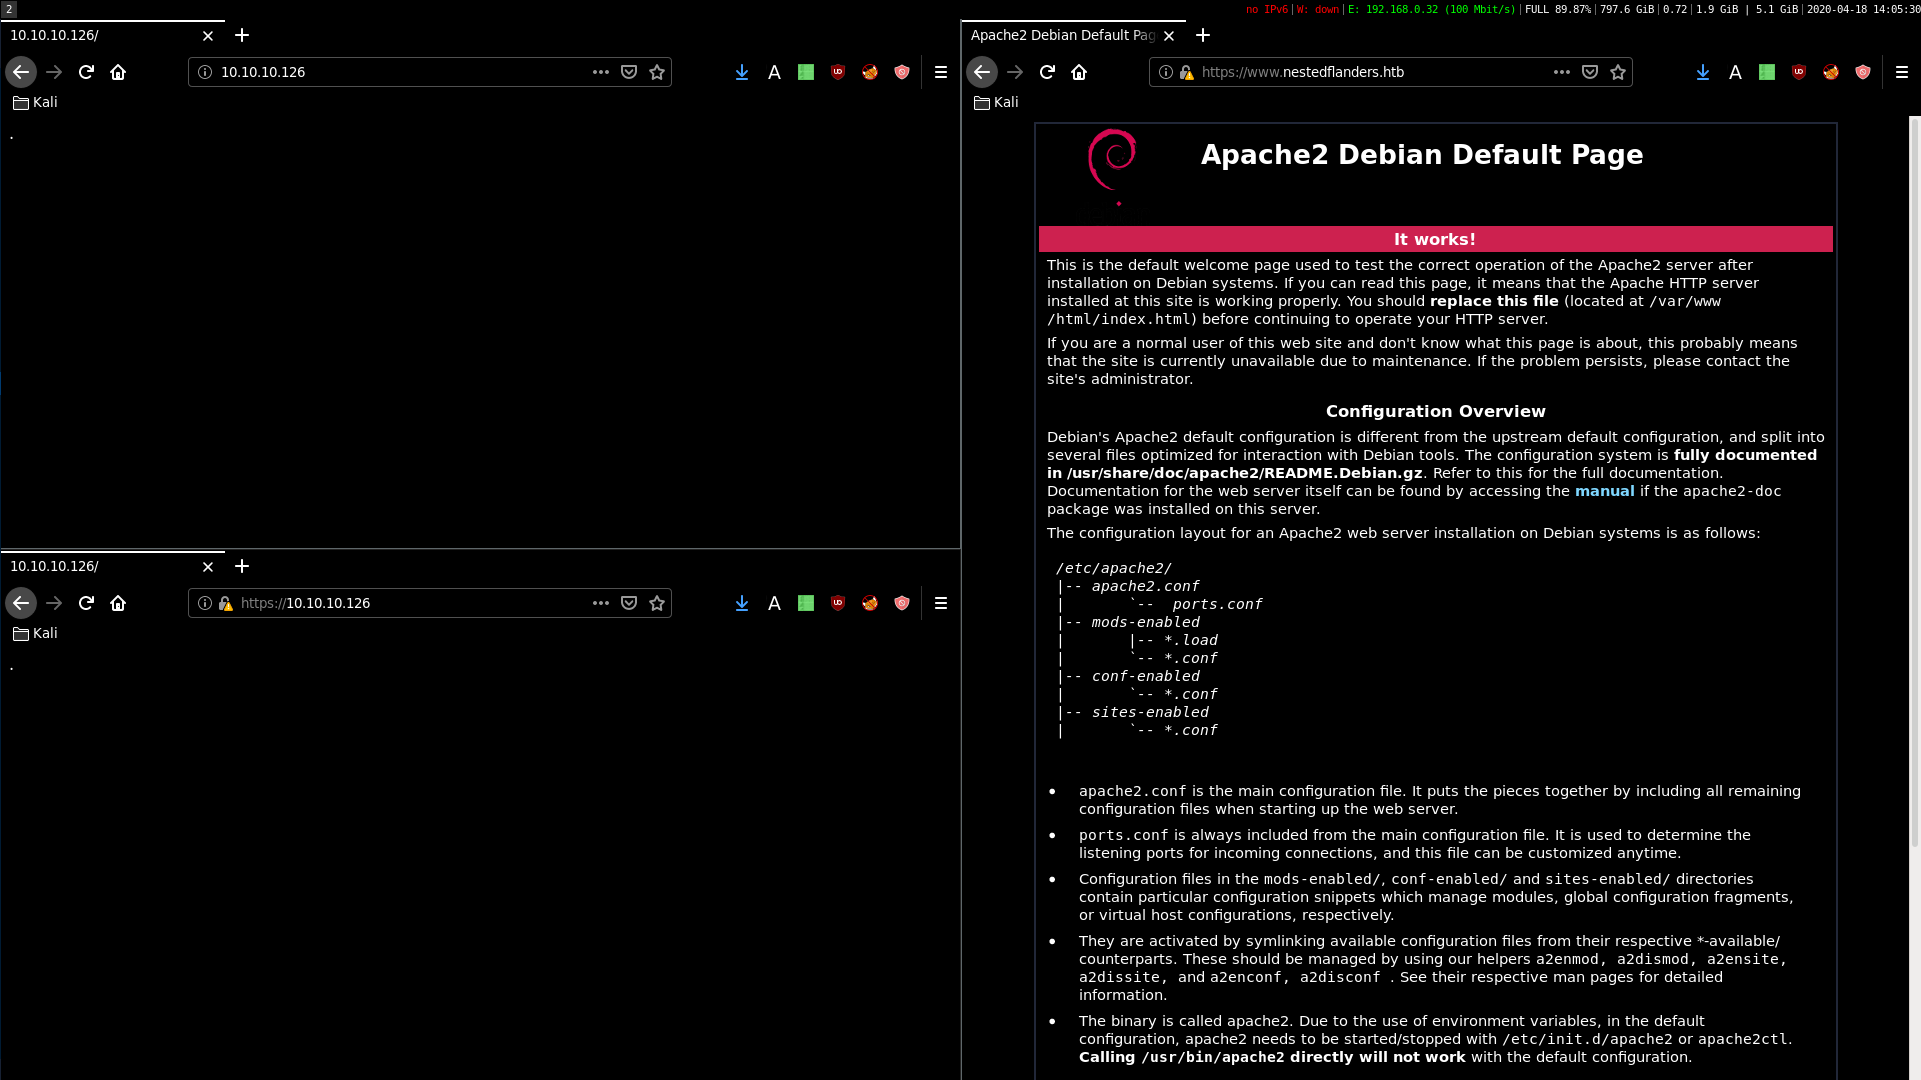The image size is (1921, 1080).
Task: Open Kali bookmarks folder in nestedflanders.htb window
Action: pyautogui.click(x=997, y=102)
